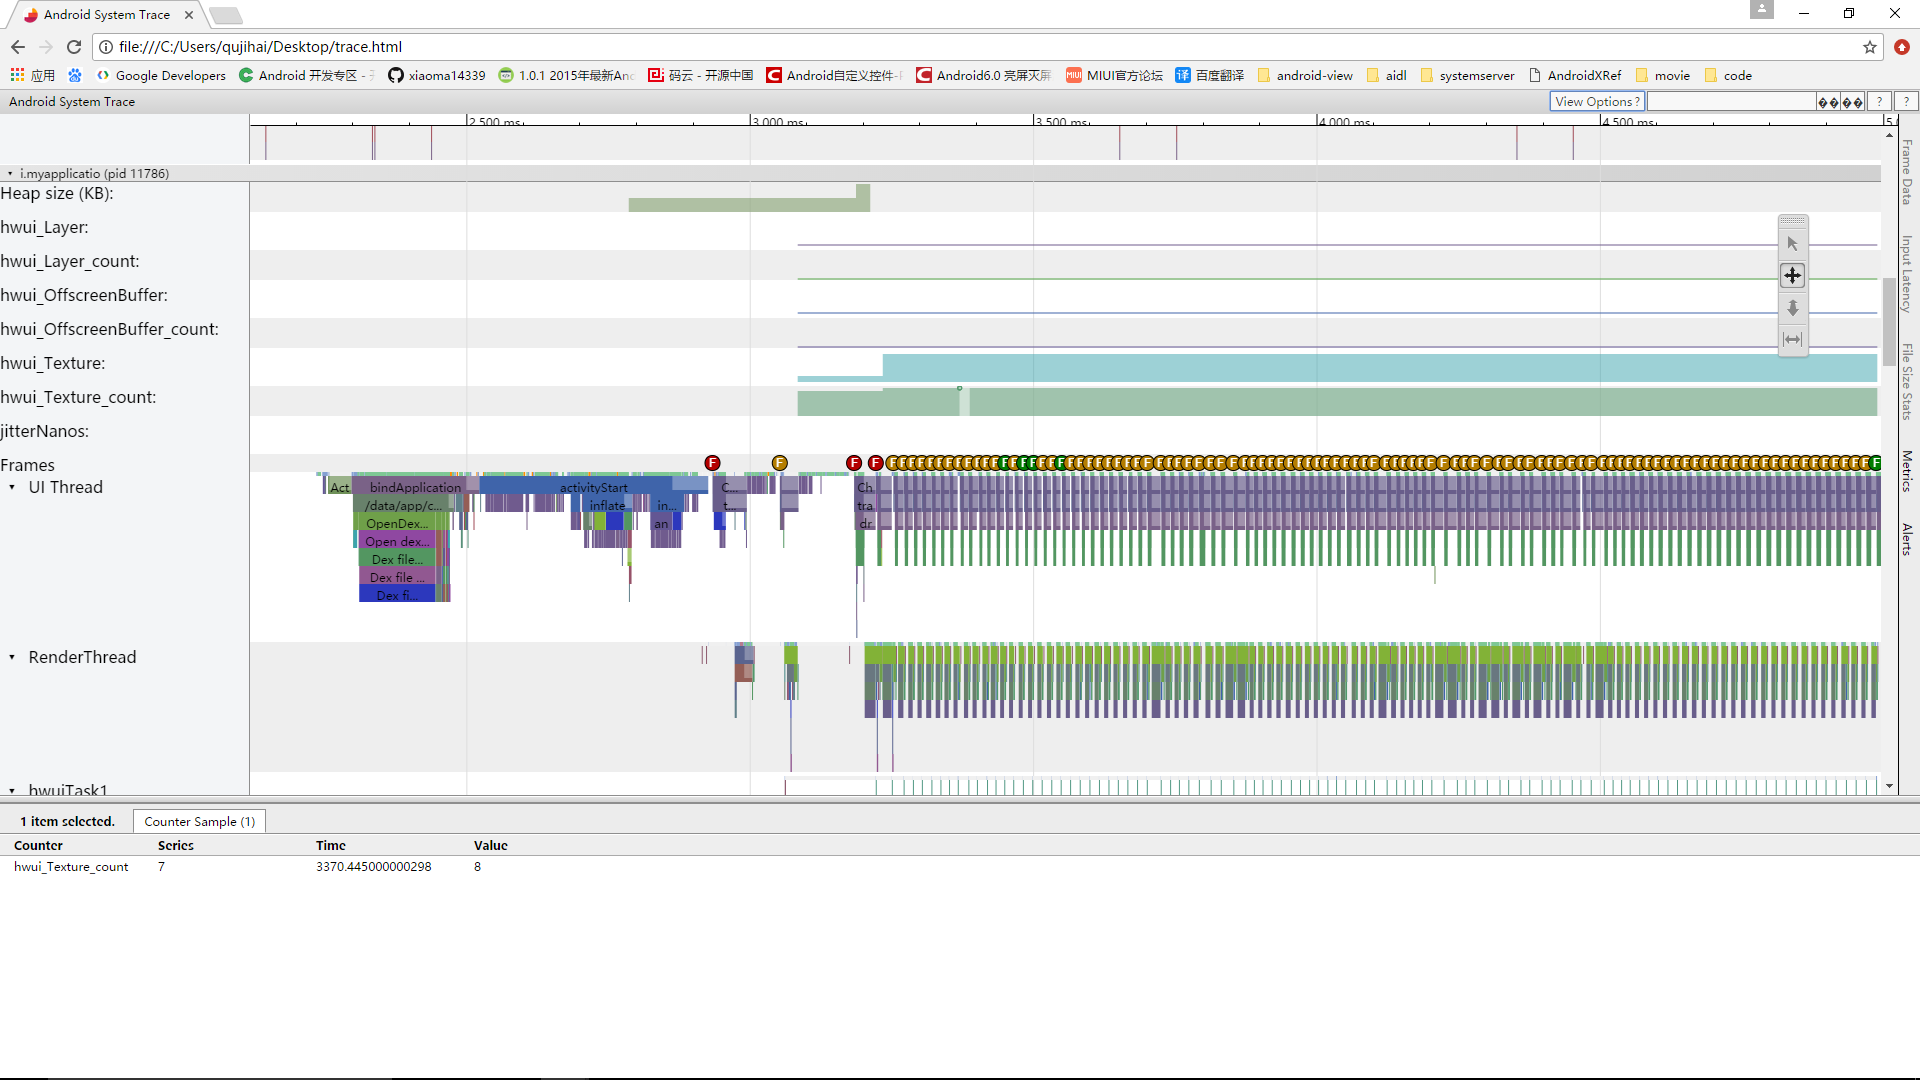Toggle visibility of i.myapplicatio pid 11786
Screen dimensions: 1920x1080
coord(11,173)
